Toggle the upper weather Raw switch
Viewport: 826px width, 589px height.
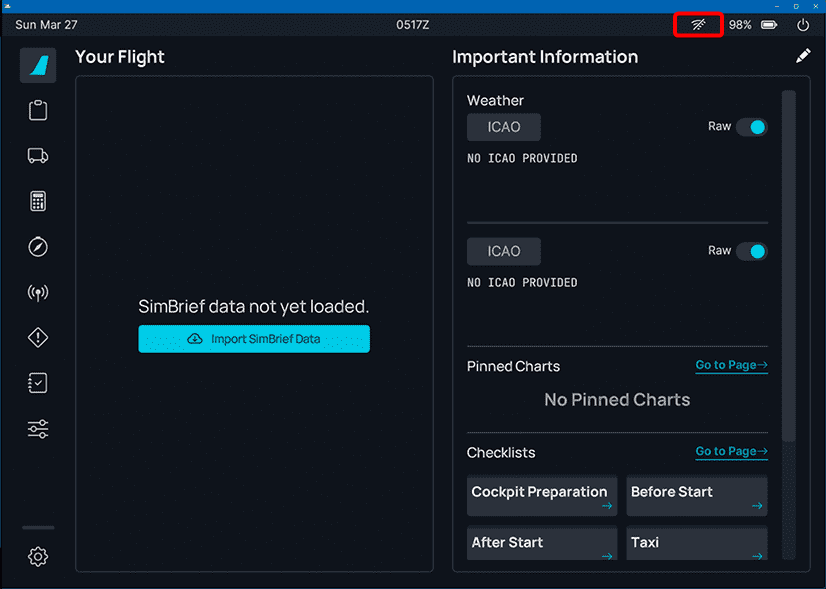(x=751, y=127)
